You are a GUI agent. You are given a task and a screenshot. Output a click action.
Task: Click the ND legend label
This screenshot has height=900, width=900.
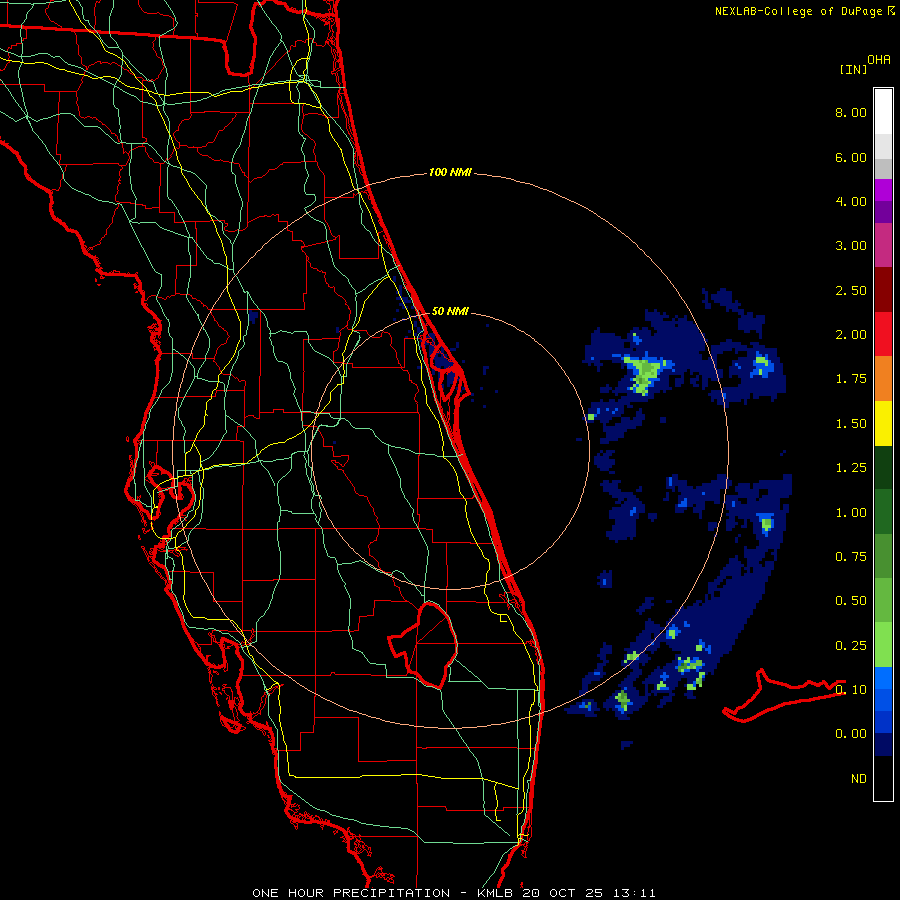859,779
